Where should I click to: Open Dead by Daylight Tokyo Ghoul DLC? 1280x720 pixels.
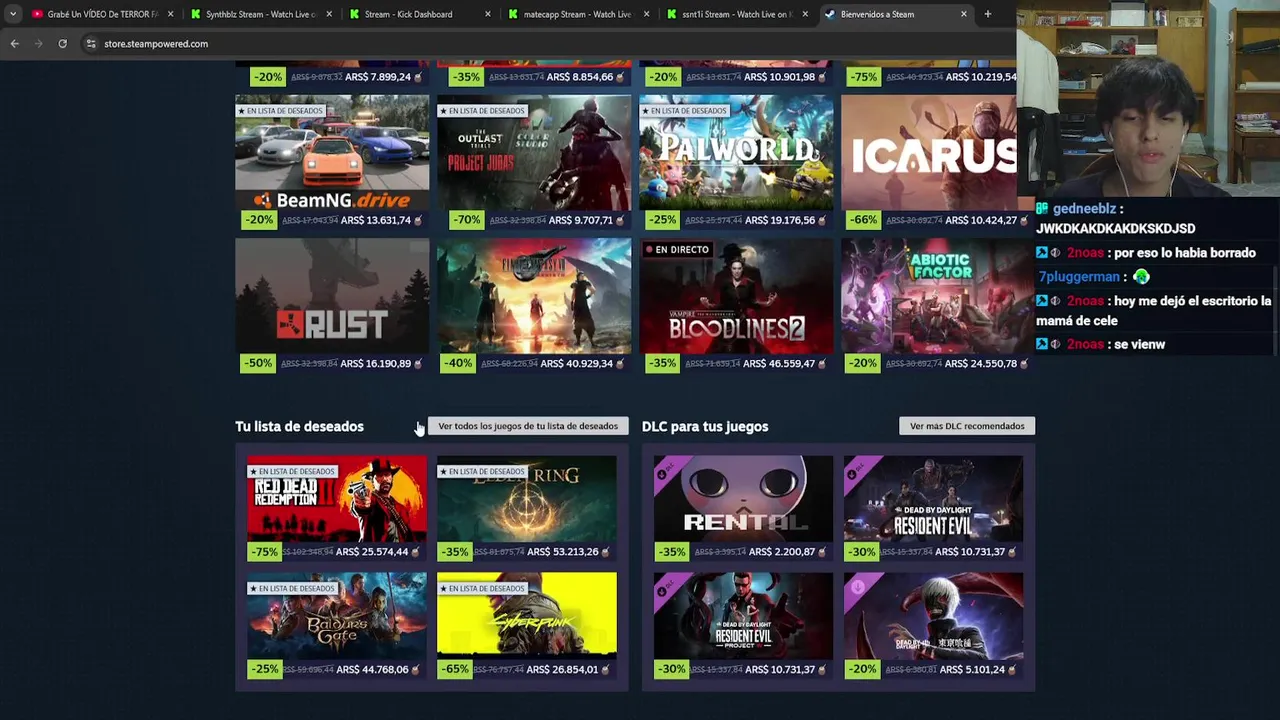[x=933, y=626]
